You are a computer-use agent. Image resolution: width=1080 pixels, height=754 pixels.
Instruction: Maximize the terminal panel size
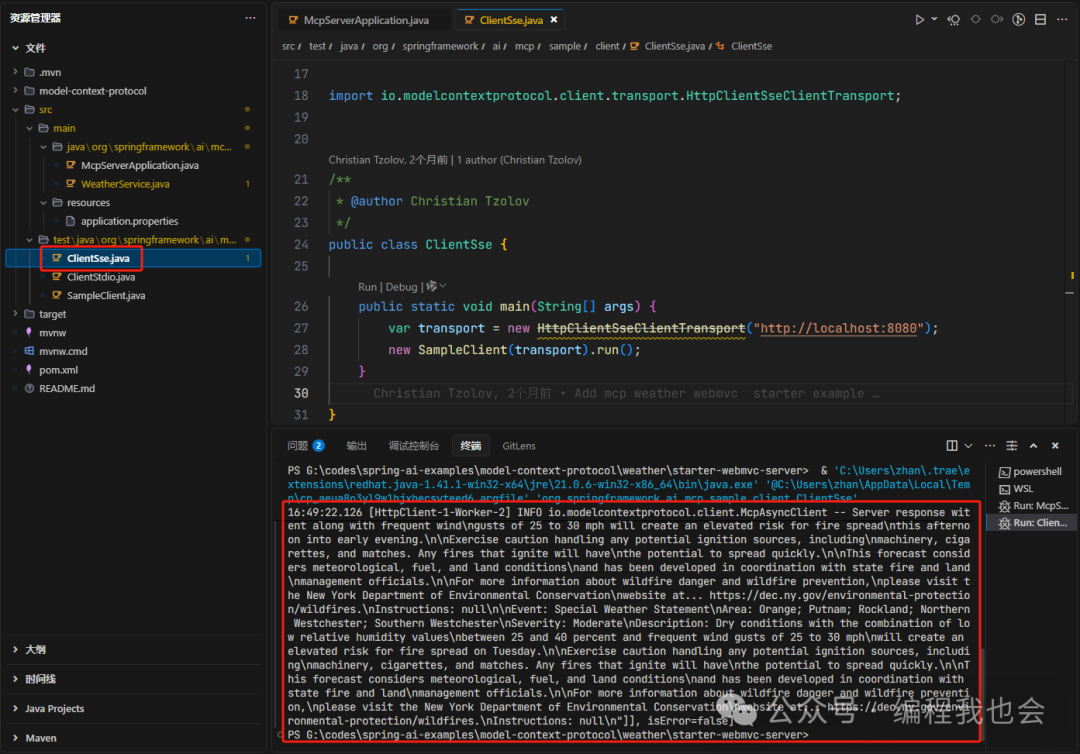pyautogui.click(x=1034, y=446)
